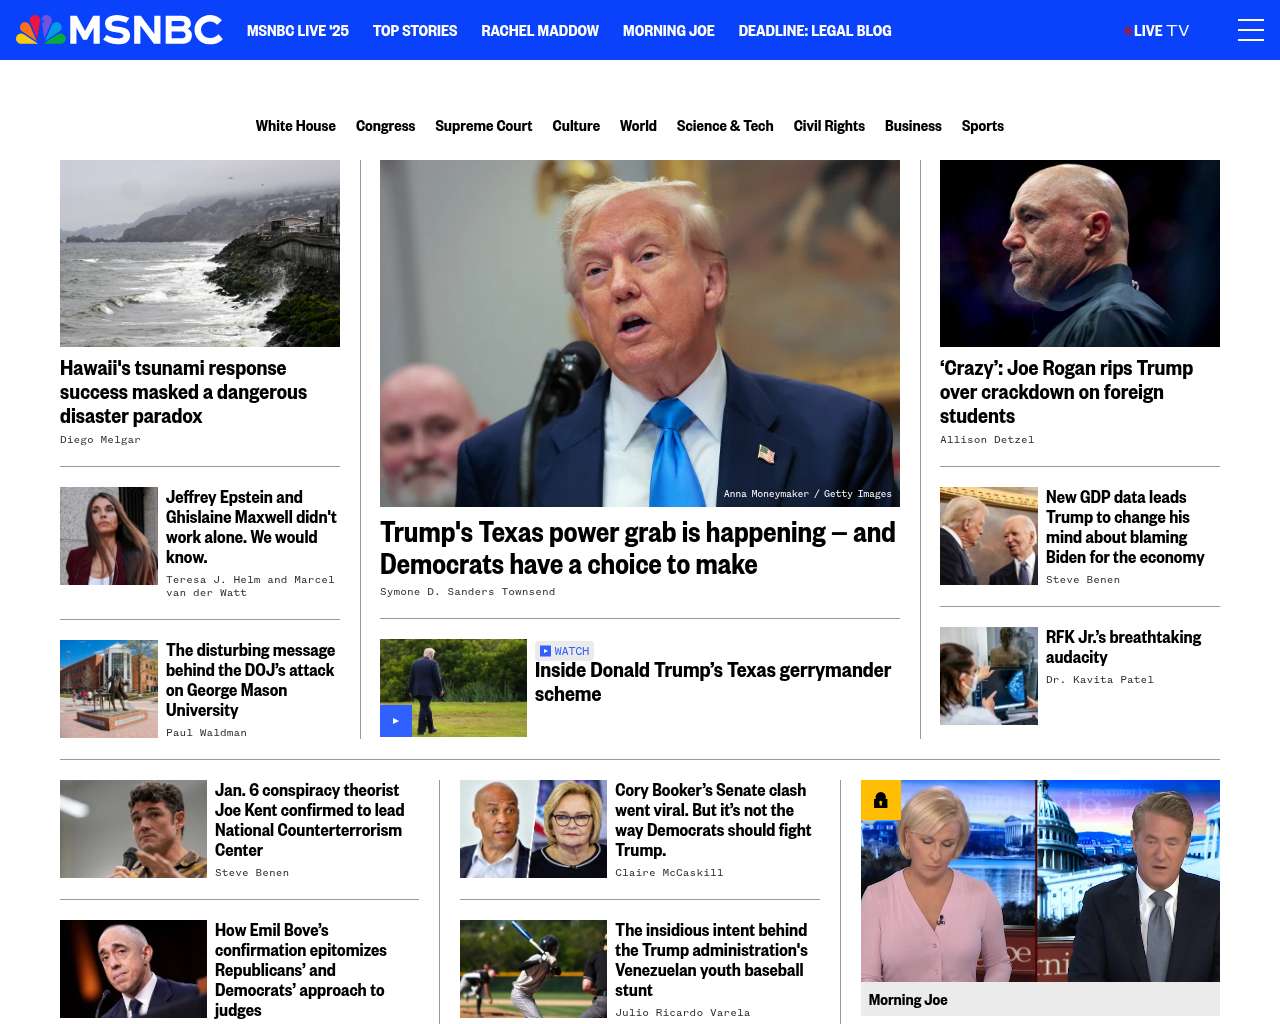Click the Hawaii coastline storm photo
The width and height of the screenshot is (1280, 1024).
(x=200, y=253)
